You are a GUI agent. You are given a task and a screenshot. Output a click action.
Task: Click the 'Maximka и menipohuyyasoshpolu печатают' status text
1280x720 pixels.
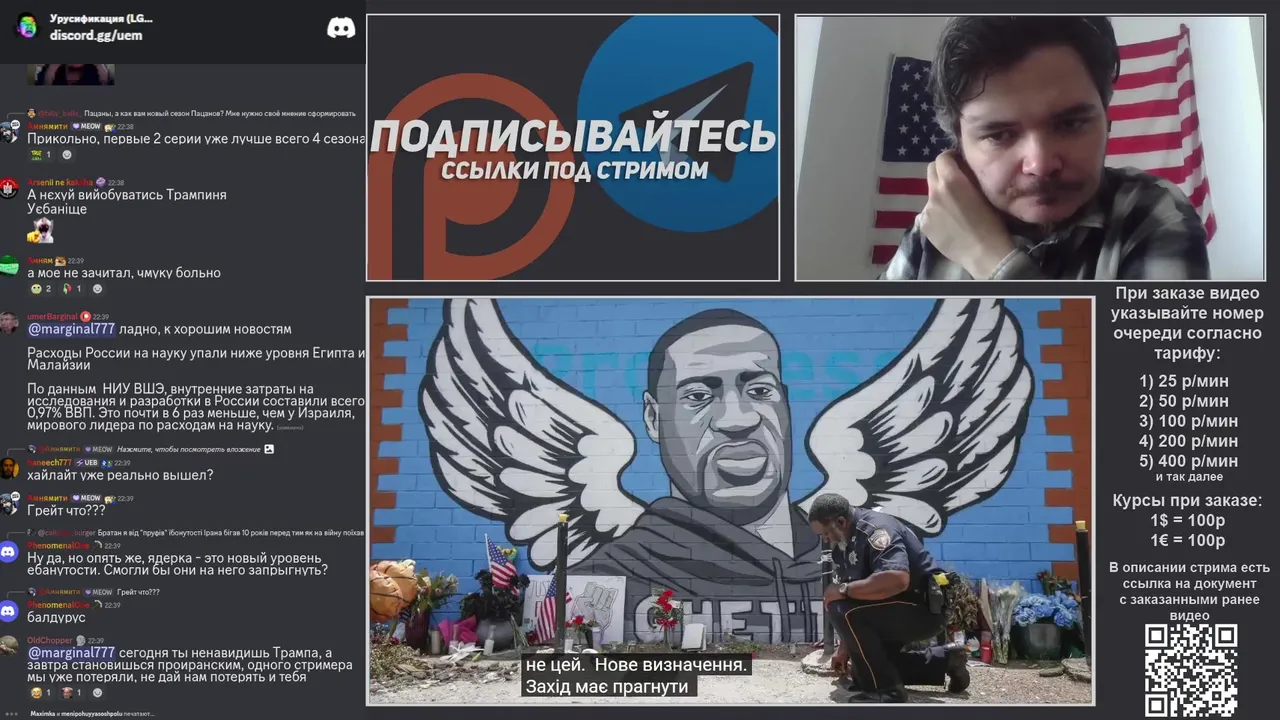tap(93, 714)
